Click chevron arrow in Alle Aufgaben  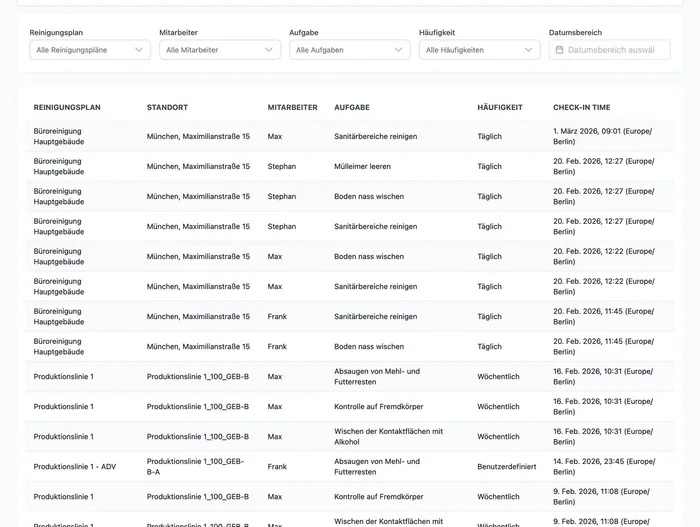[398, 49]
